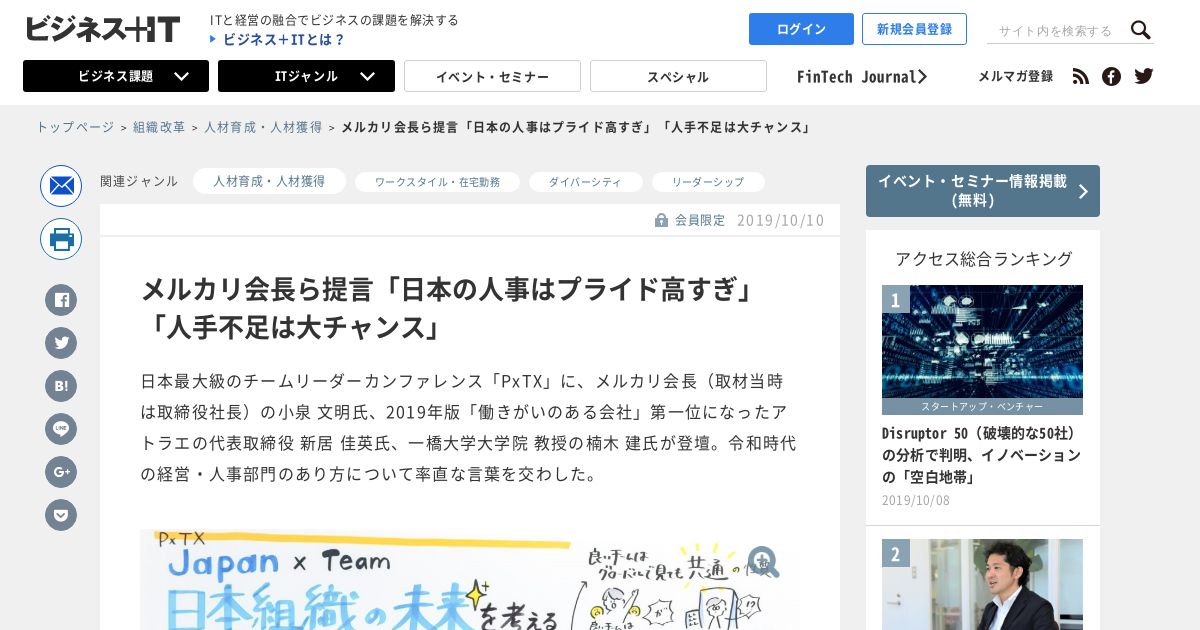The image size is (1200, 630).
Task: Bookmark with Hatena B! icon
Action: (x=61, y=386)
